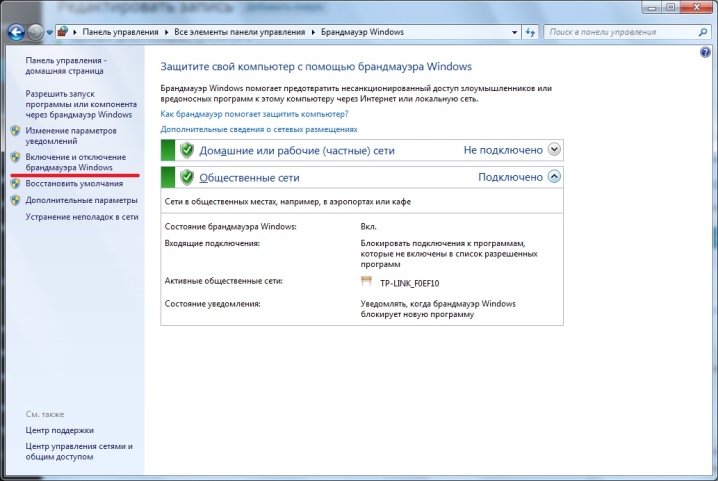718x481 pixels.
Task: Click the Control Panel icon in the address bar
Action: point(63,32)
